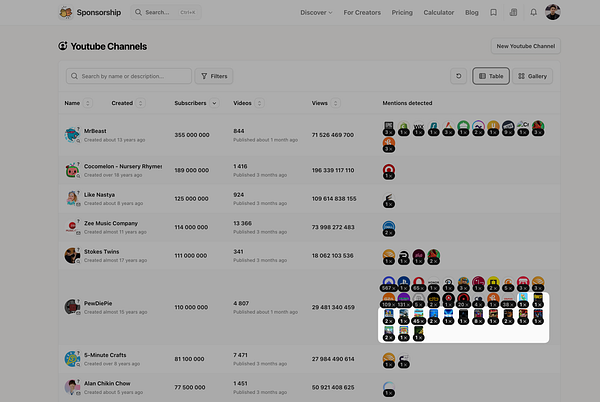
Task: Open the Filters panel
Action: click(x=214, y=76)
